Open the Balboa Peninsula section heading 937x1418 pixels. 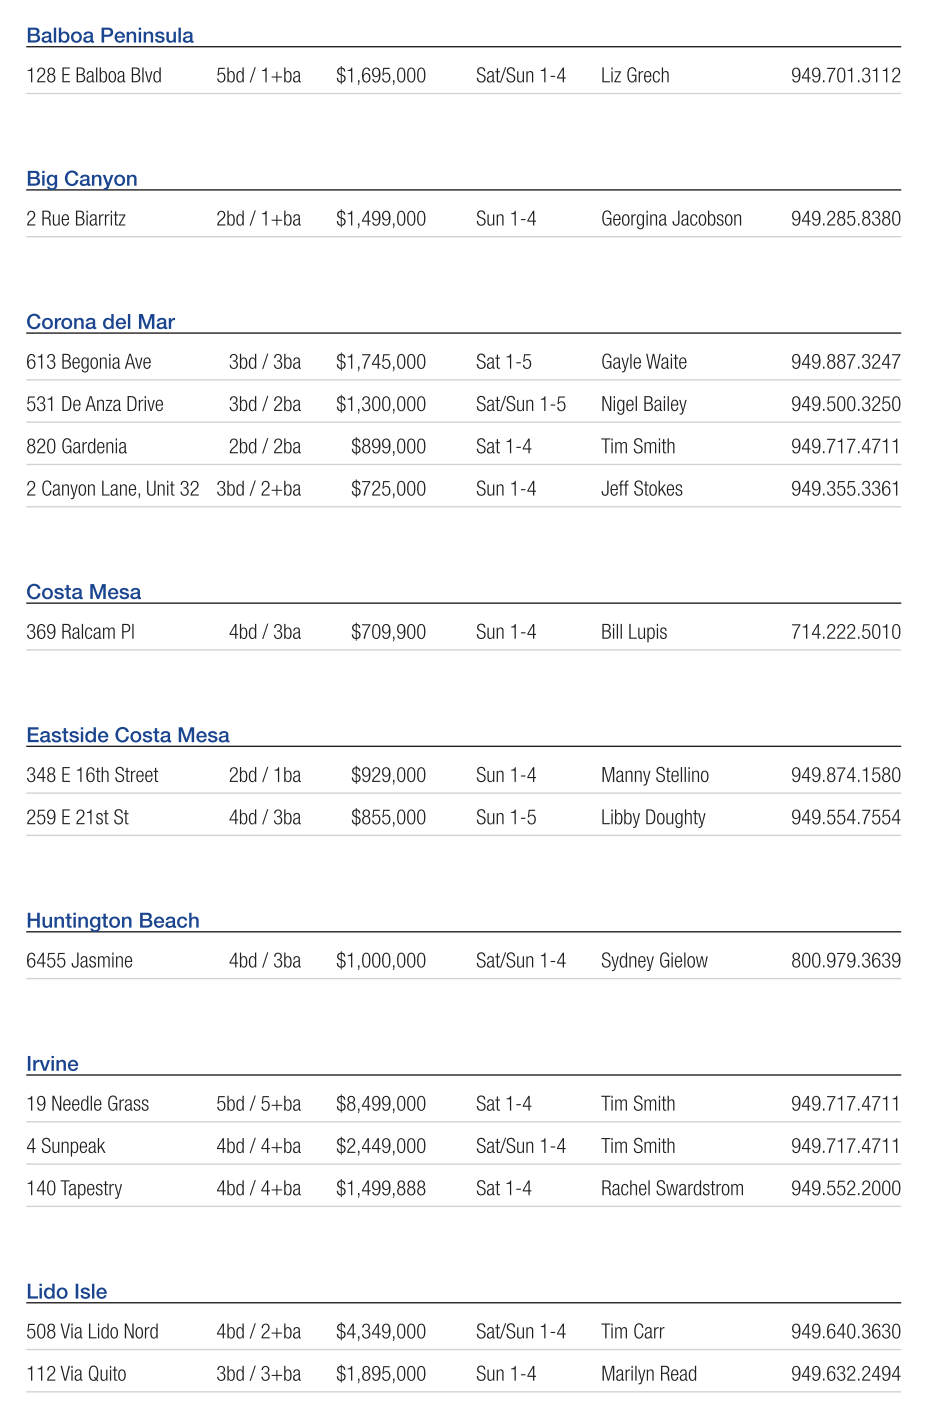[110, 36]
